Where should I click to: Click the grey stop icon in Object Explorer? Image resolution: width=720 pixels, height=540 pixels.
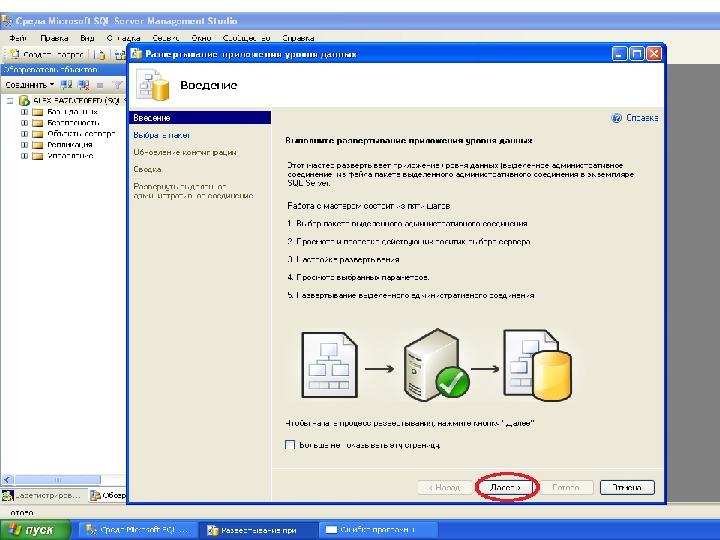click(x=100, y=85)
